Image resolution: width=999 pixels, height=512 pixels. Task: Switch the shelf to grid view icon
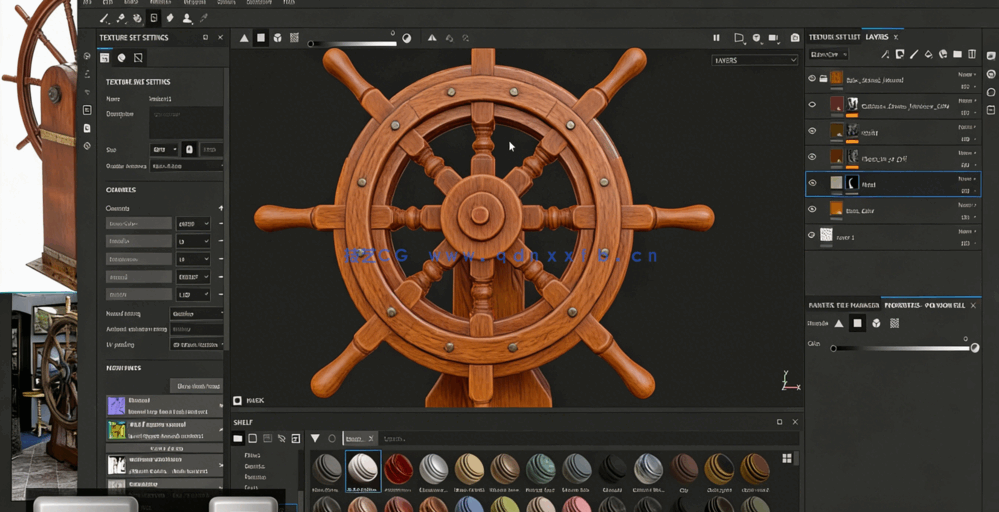(787, 459)
